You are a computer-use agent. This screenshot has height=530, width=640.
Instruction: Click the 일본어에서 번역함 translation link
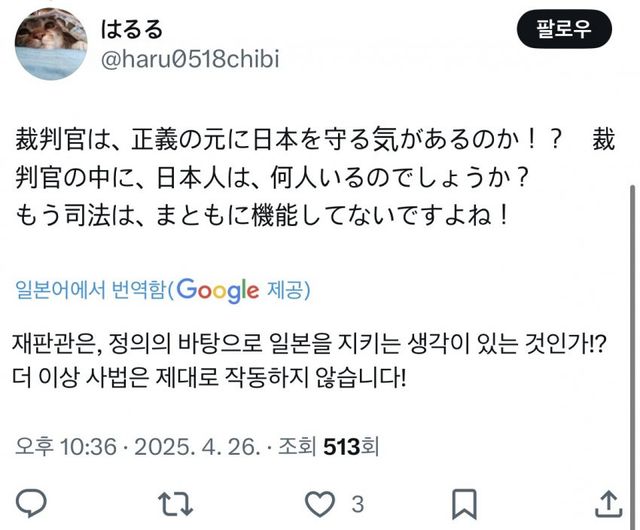(89, 291)
